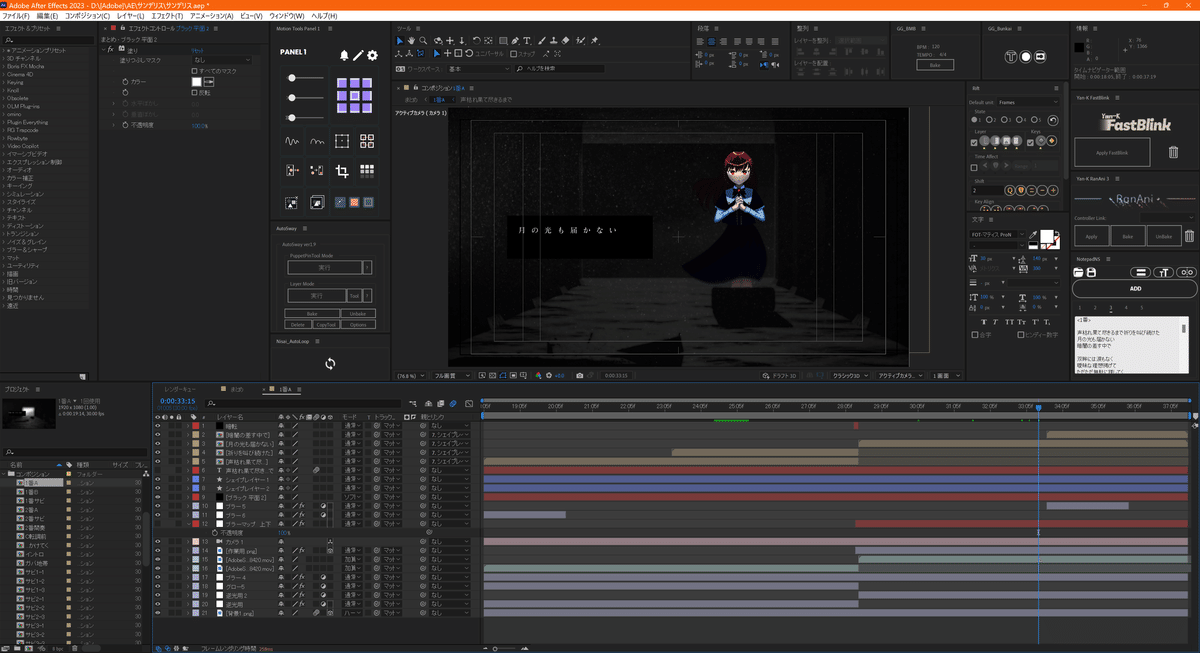Click the pencil edit icon in Motion Tools
Image resolution: width=1200 pixels, height=653 pixels.
click(359, 55)
